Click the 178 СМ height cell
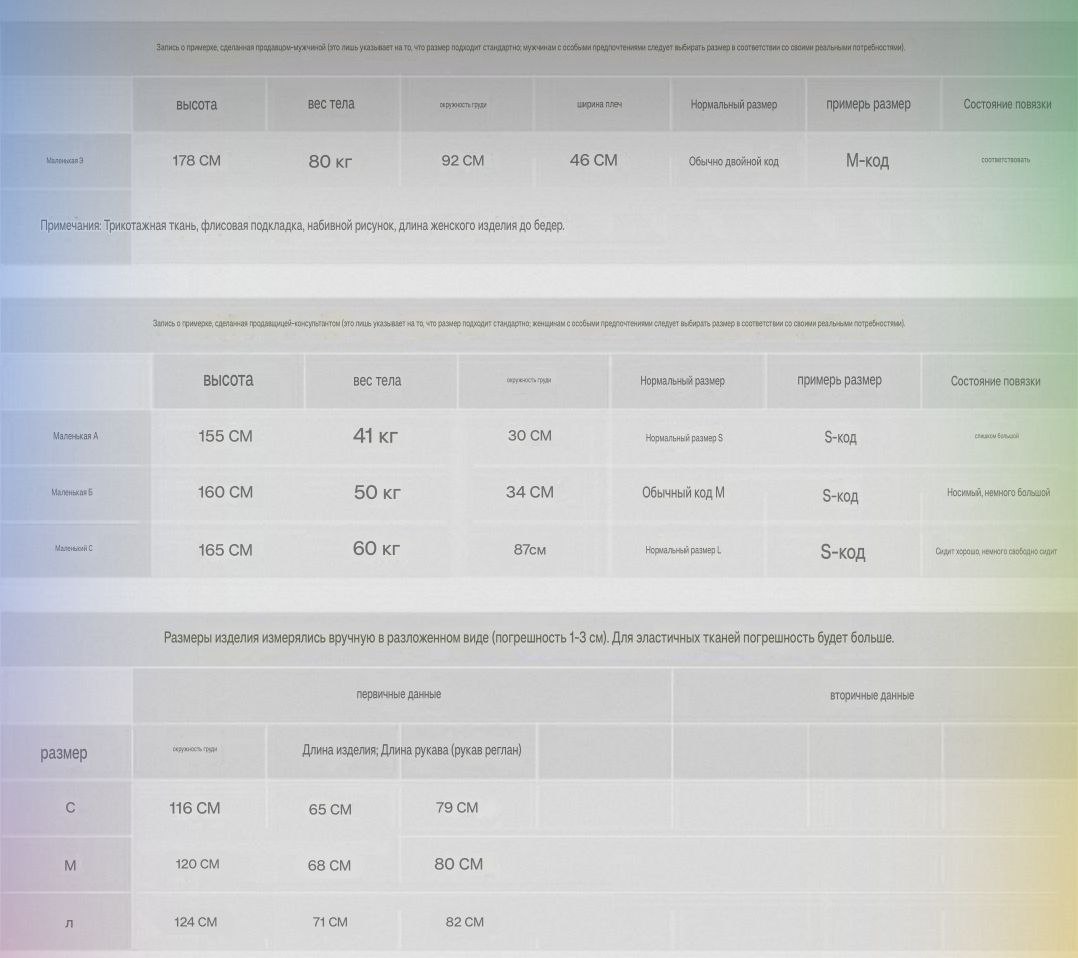The width and height of the screenshot is (1078, 958). tap(197, 160)
